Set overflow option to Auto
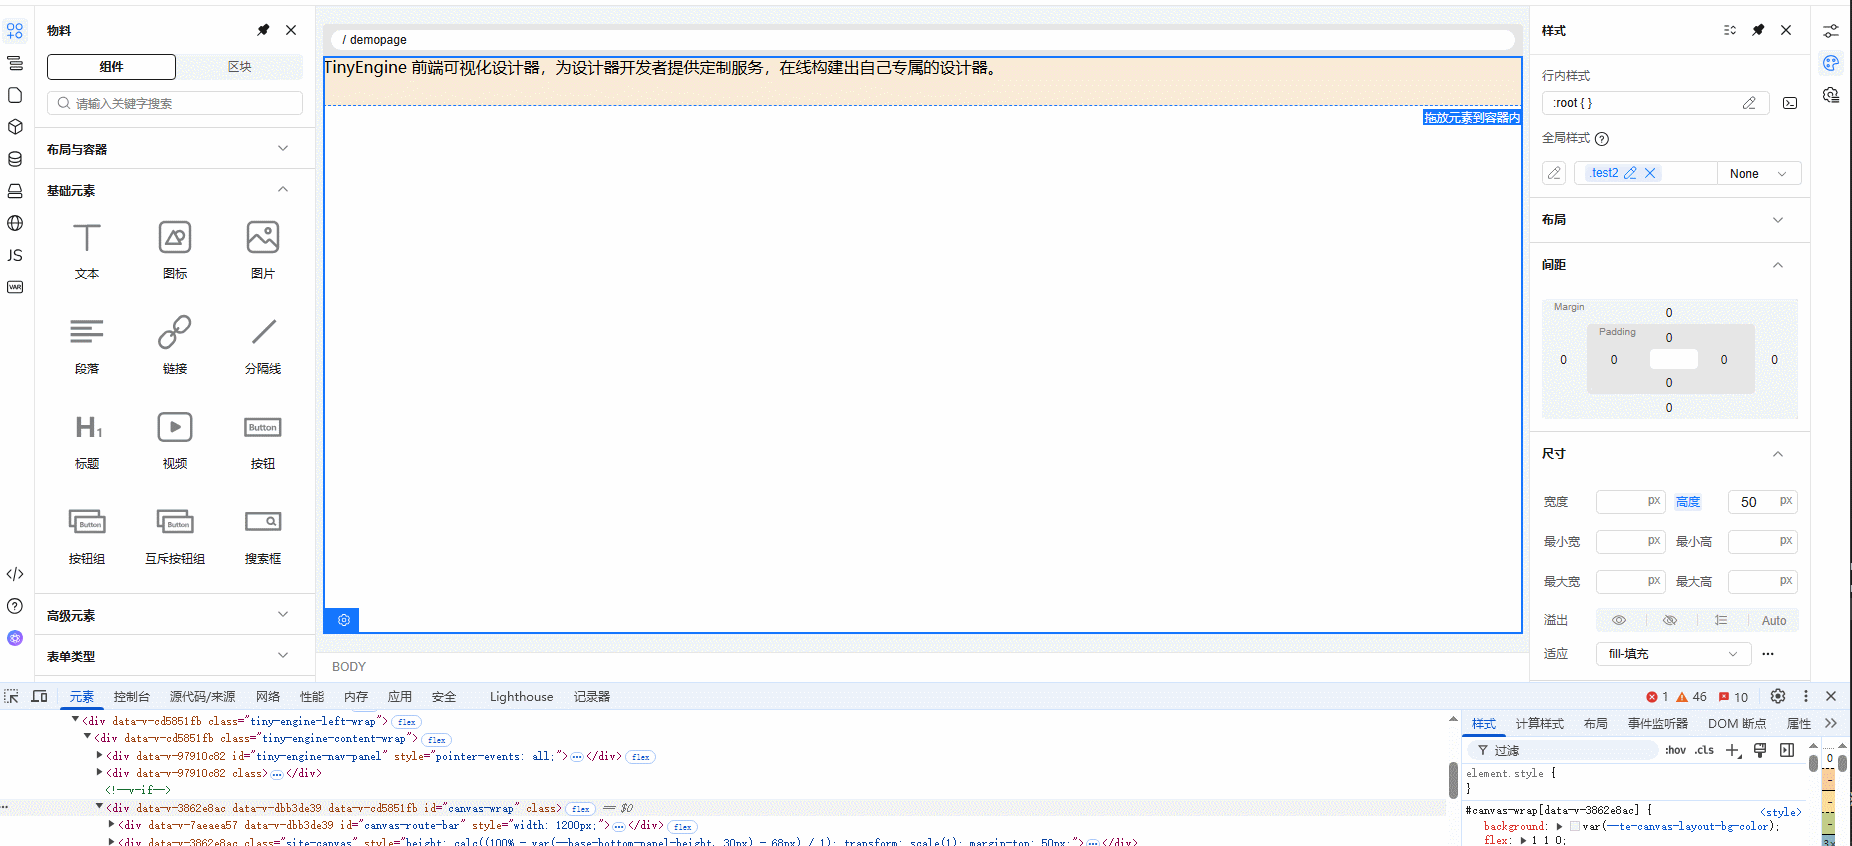1852x846 pixels. (x=1773, y=620)
